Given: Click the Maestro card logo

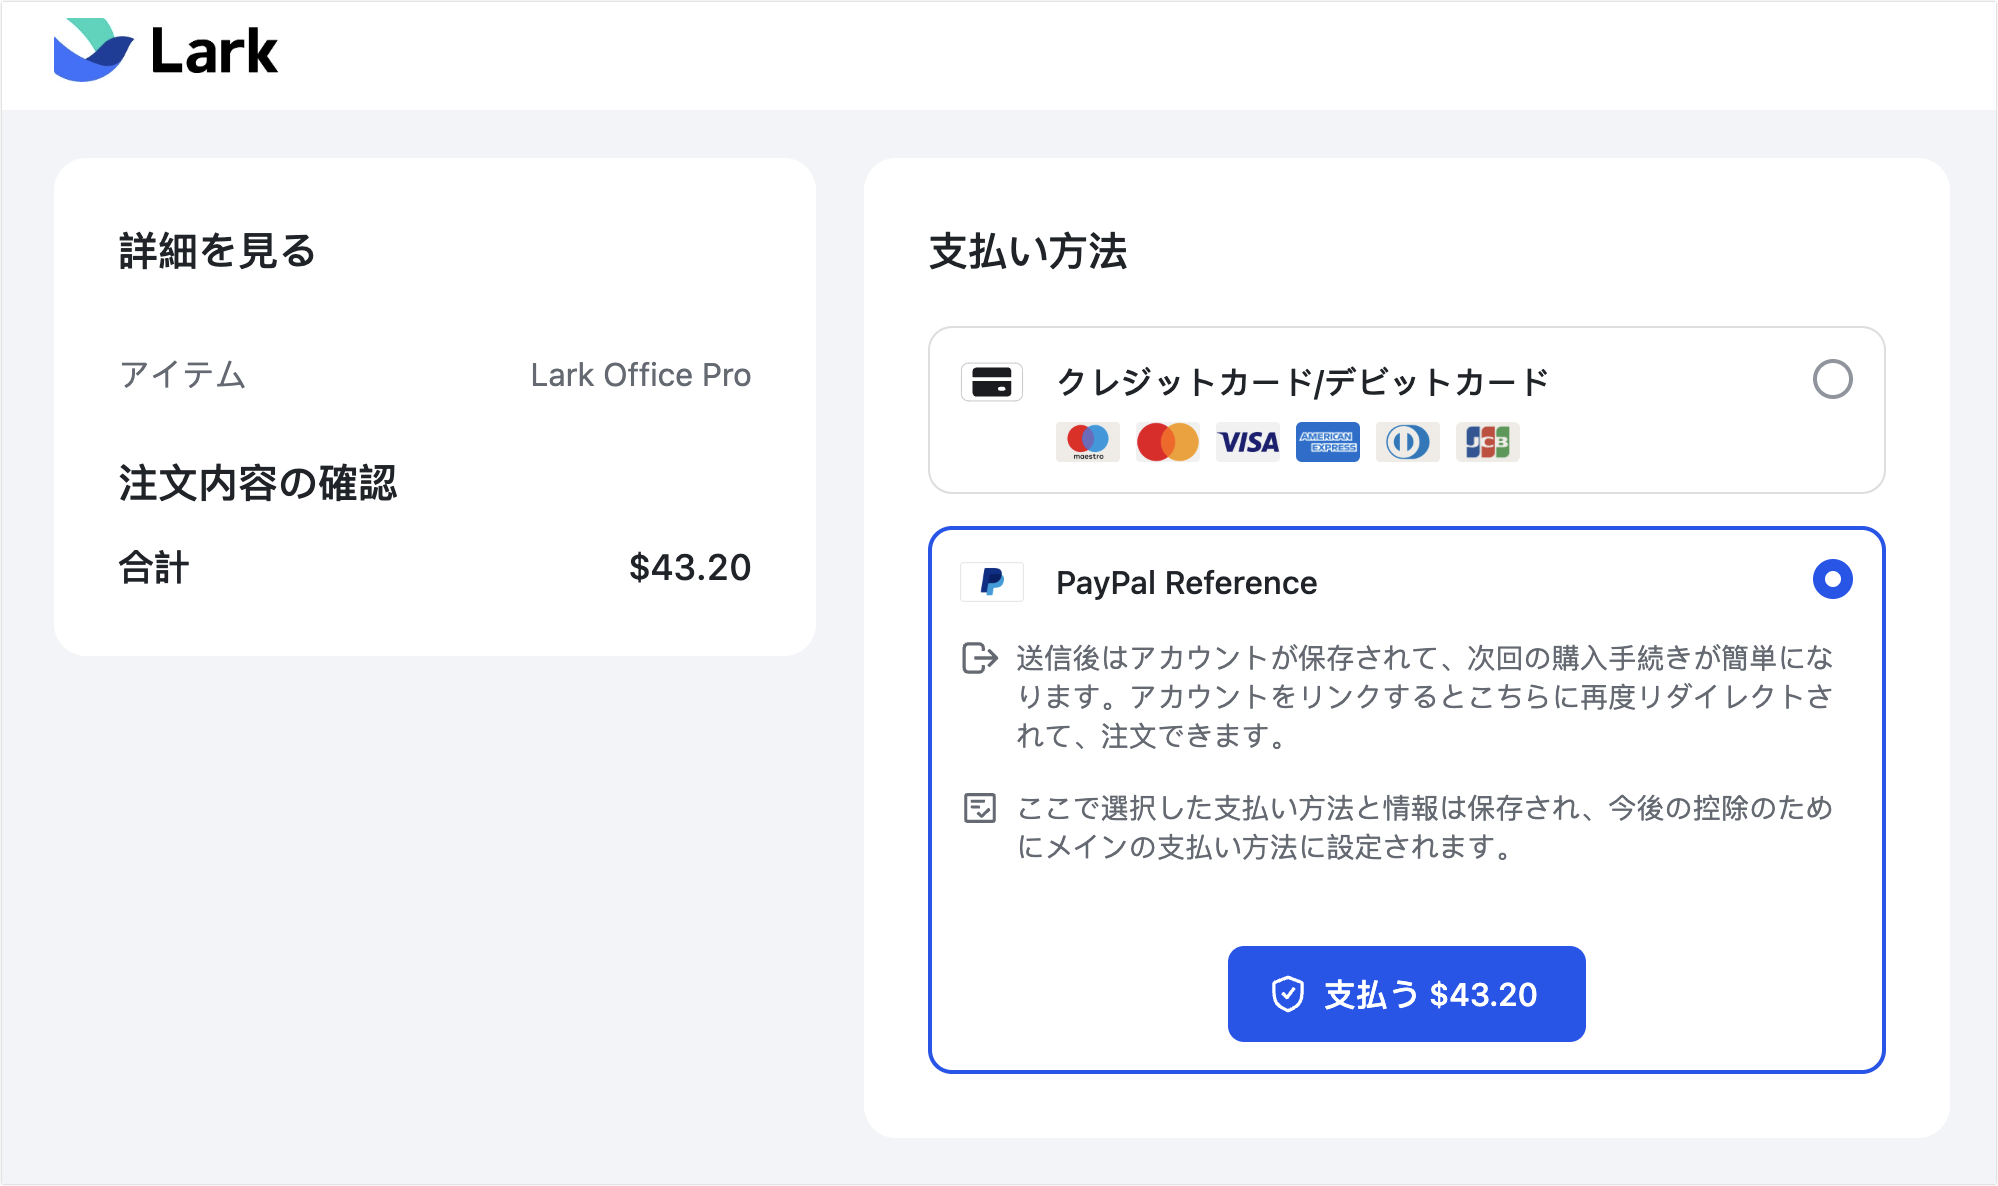Looking at the screenshot, I should (1088, 442).
